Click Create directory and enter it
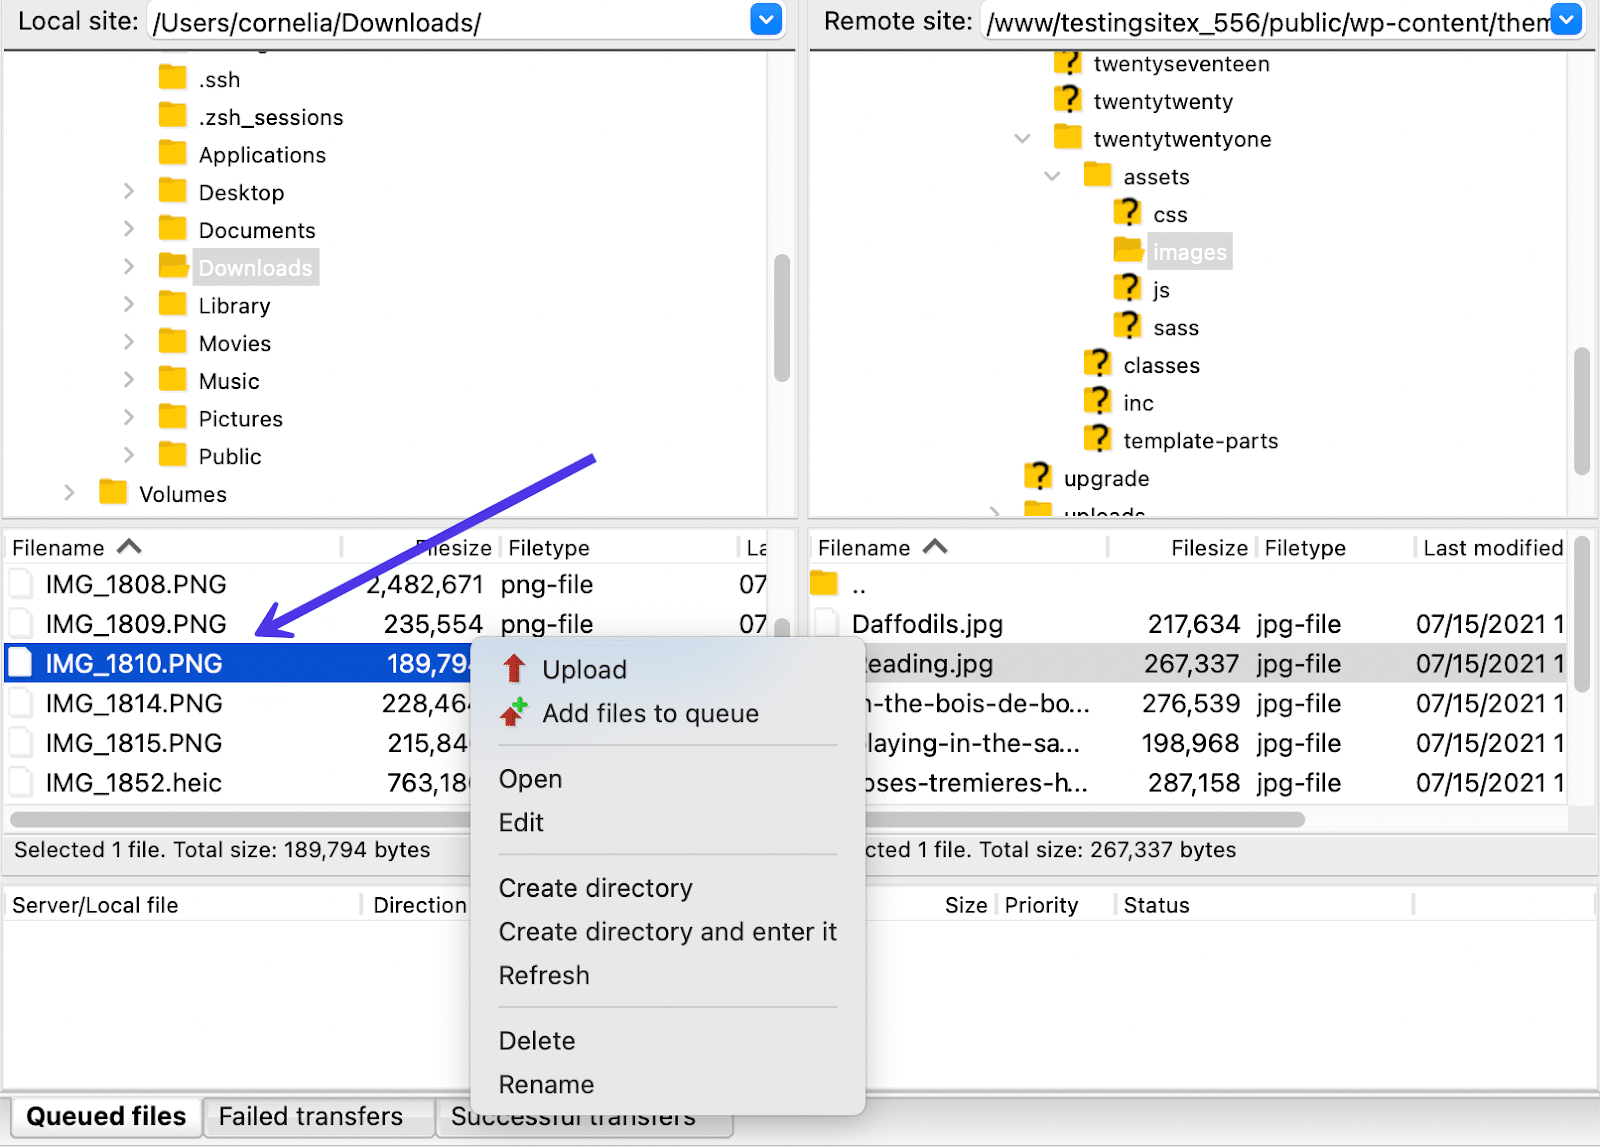The width and height of the screenshot is (1600, 1147). (667, 931)
